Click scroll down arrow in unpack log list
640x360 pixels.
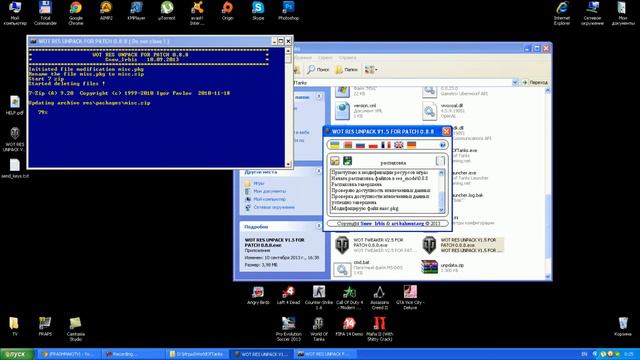point(441,210)
